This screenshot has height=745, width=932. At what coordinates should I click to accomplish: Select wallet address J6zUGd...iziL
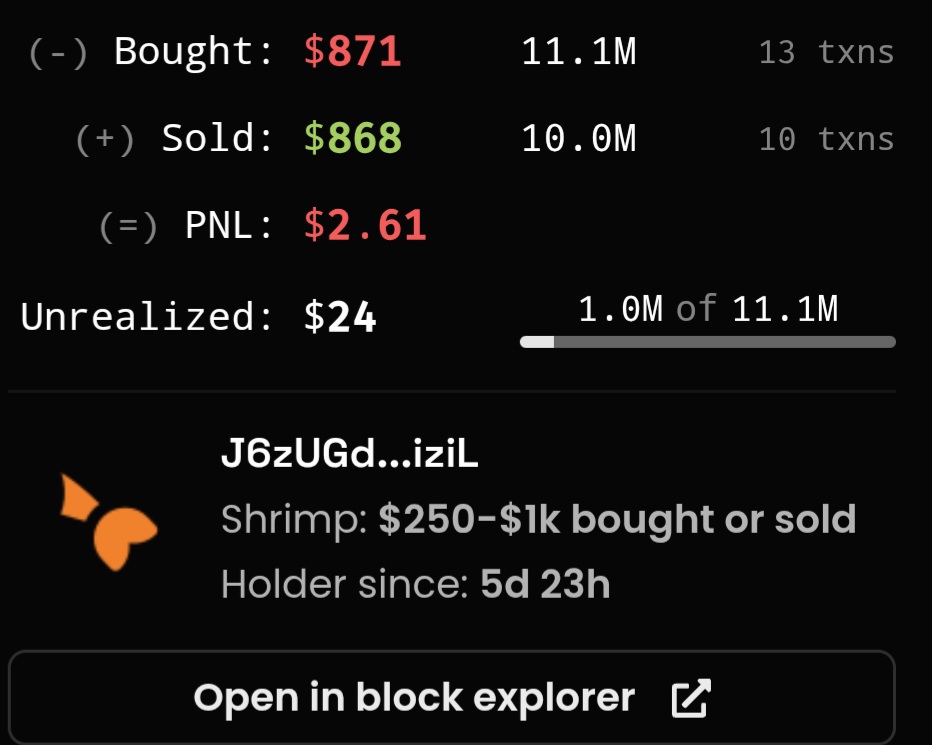click(x=350, y=454)
